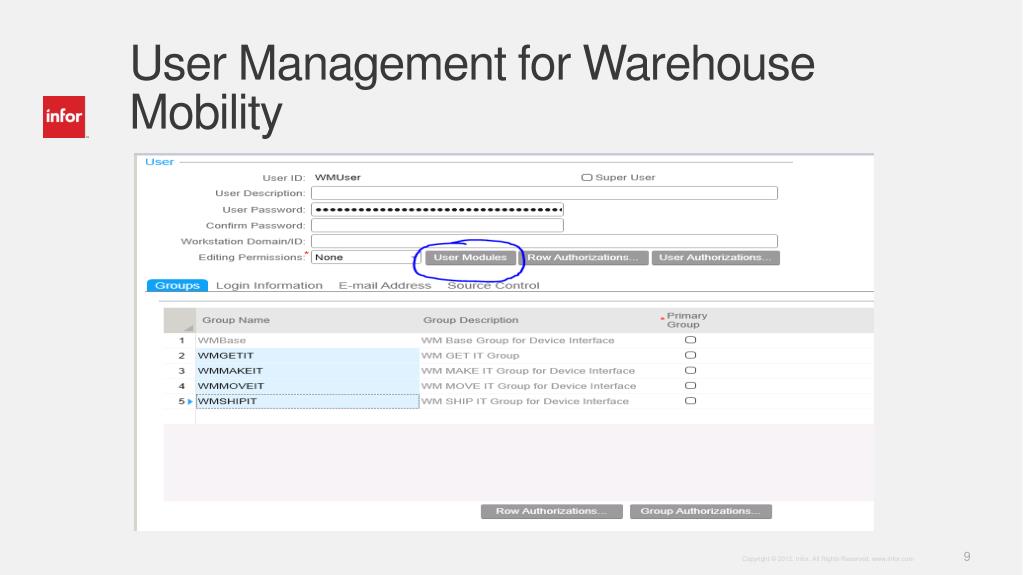
Task: Select the WMSHIPIT group name cell
Action: click(307, 401)
